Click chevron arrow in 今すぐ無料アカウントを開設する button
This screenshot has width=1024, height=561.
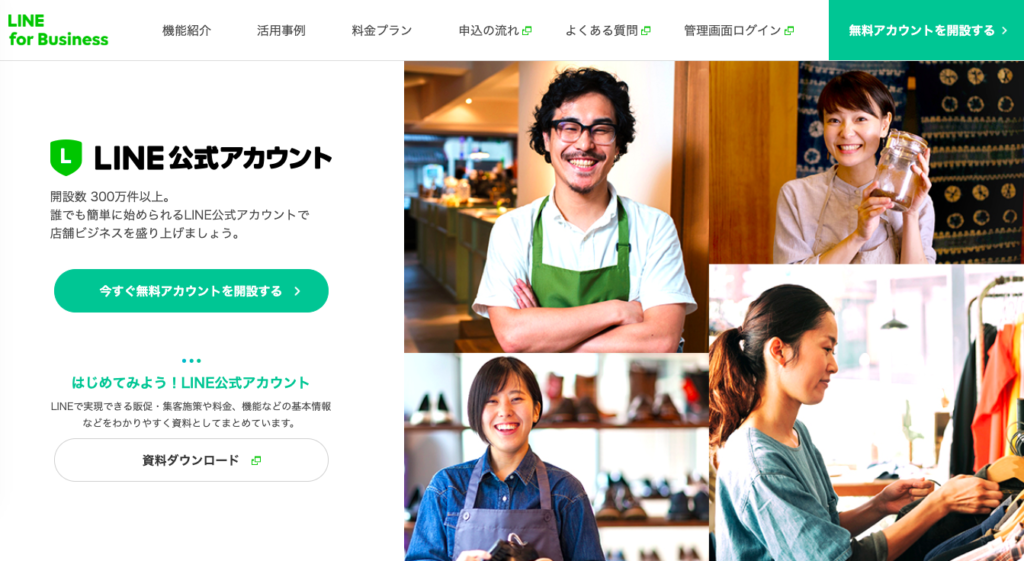[x=297, y=291]
